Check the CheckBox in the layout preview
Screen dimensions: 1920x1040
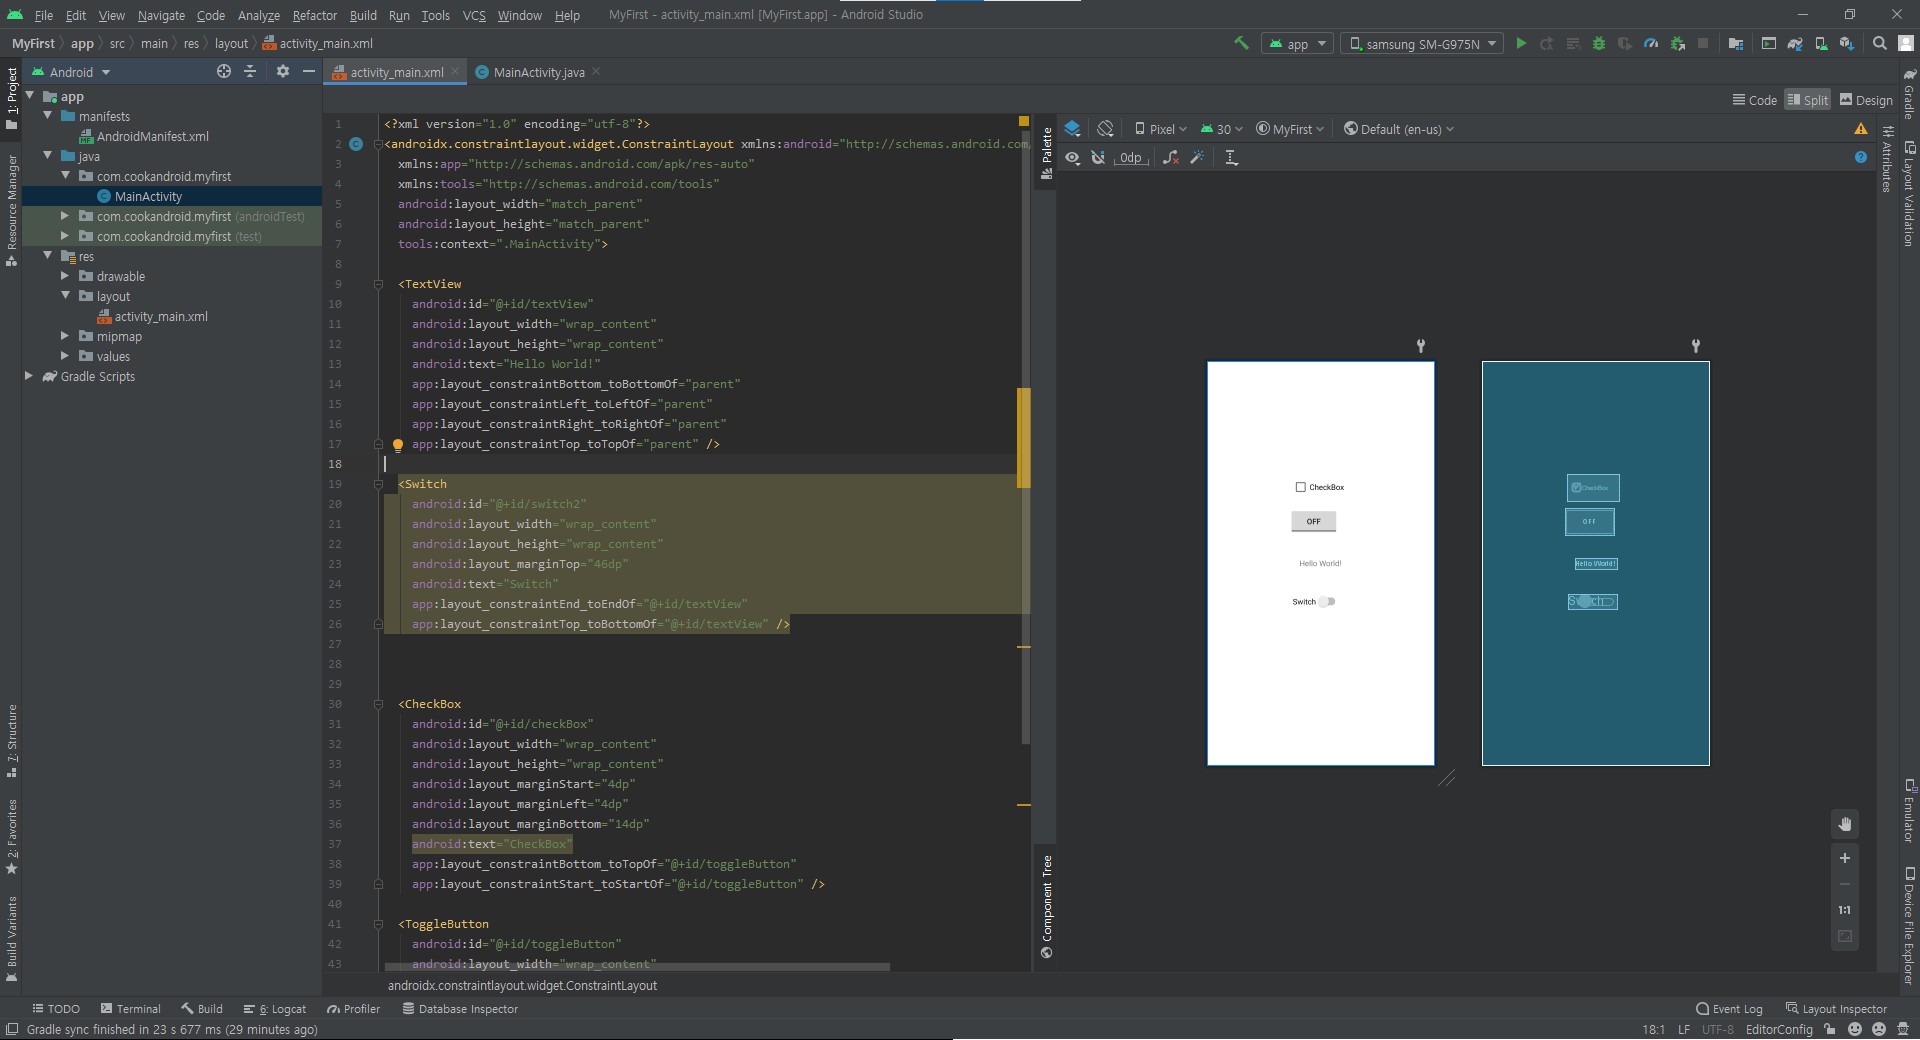click(x=1300, y=487)
